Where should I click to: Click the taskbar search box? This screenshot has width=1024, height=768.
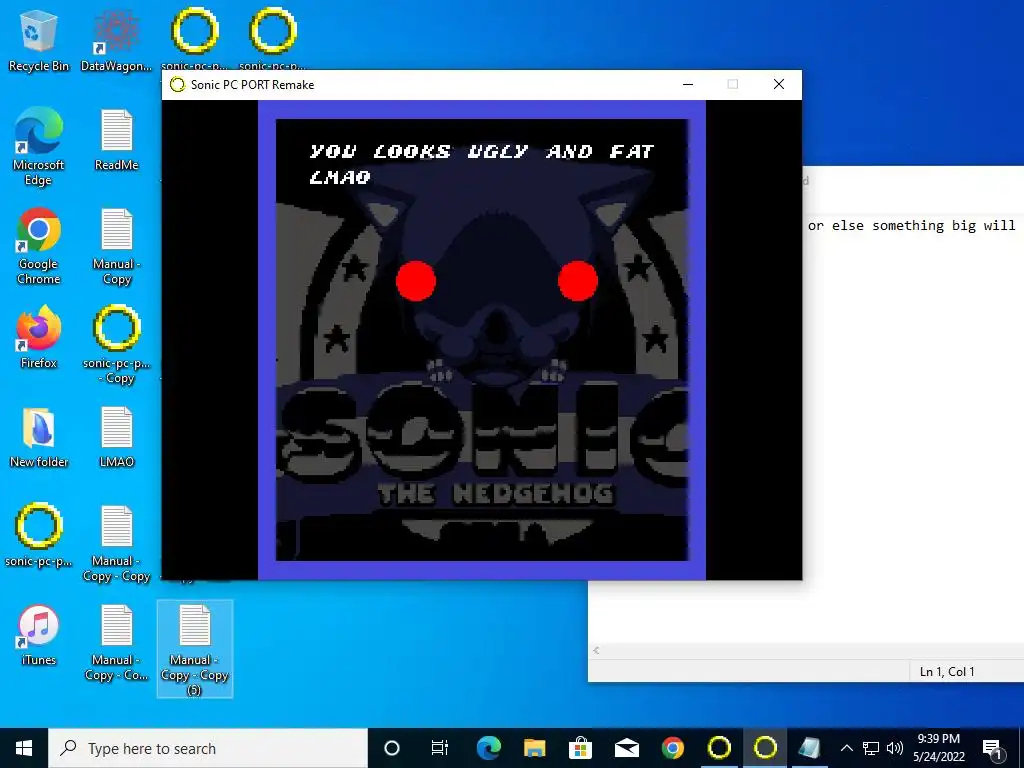[x=208, y=748]
